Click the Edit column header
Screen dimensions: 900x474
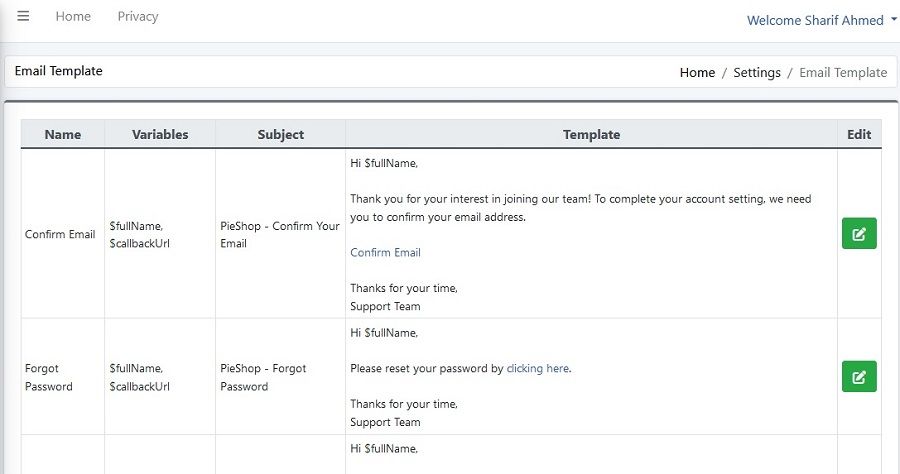pos(859,134)
